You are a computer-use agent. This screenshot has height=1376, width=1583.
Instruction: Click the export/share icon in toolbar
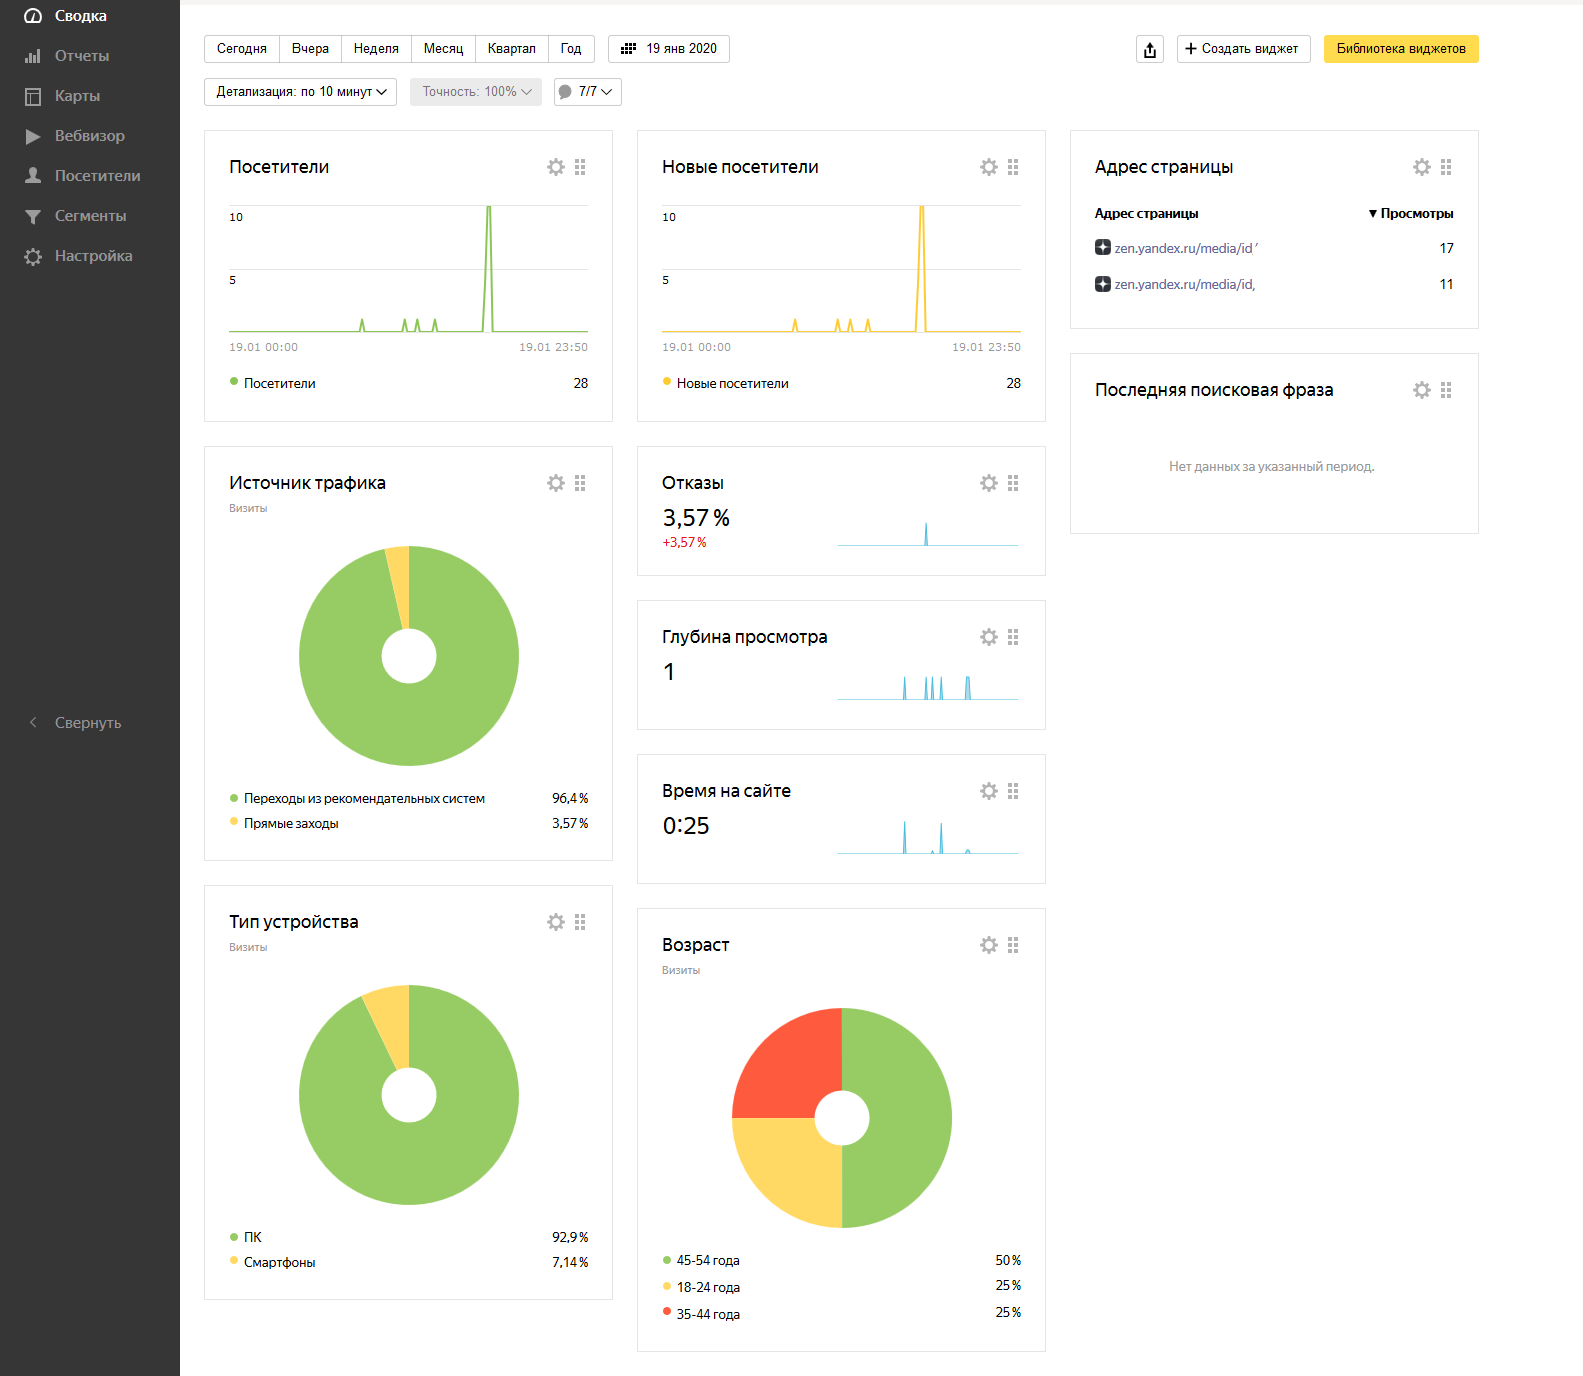click(1150, 49)
